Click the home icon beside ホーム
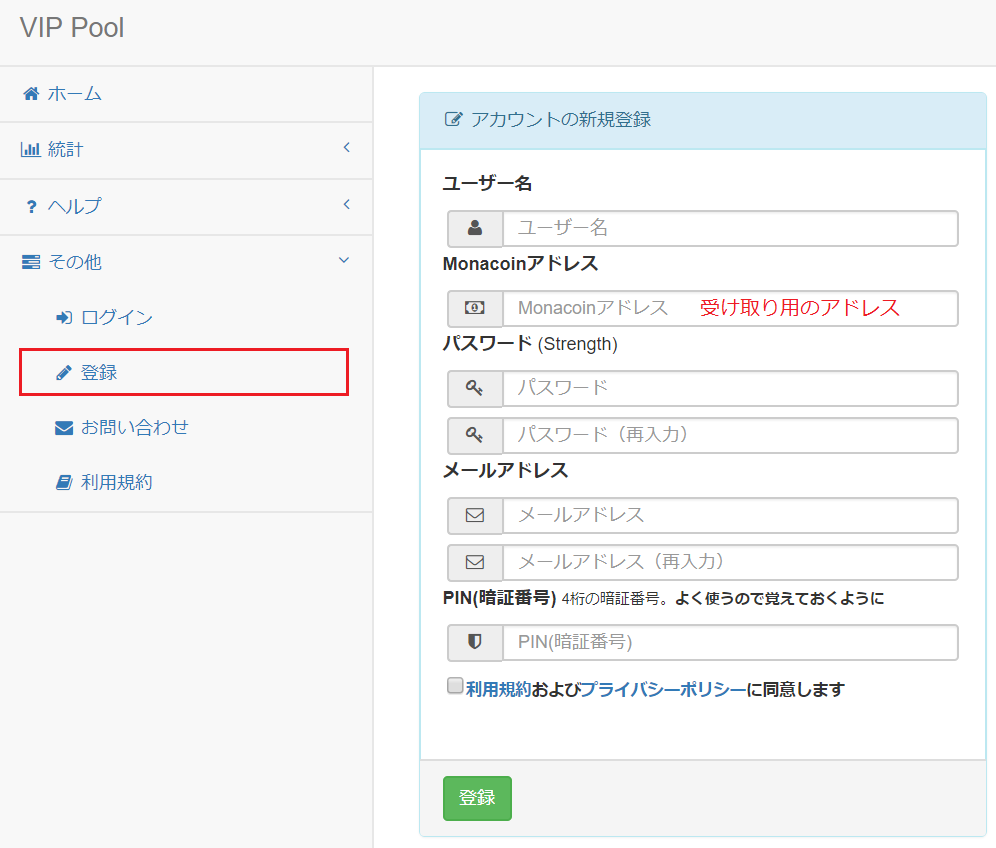Viewport: 996px width, 848px height. [30, 94]
